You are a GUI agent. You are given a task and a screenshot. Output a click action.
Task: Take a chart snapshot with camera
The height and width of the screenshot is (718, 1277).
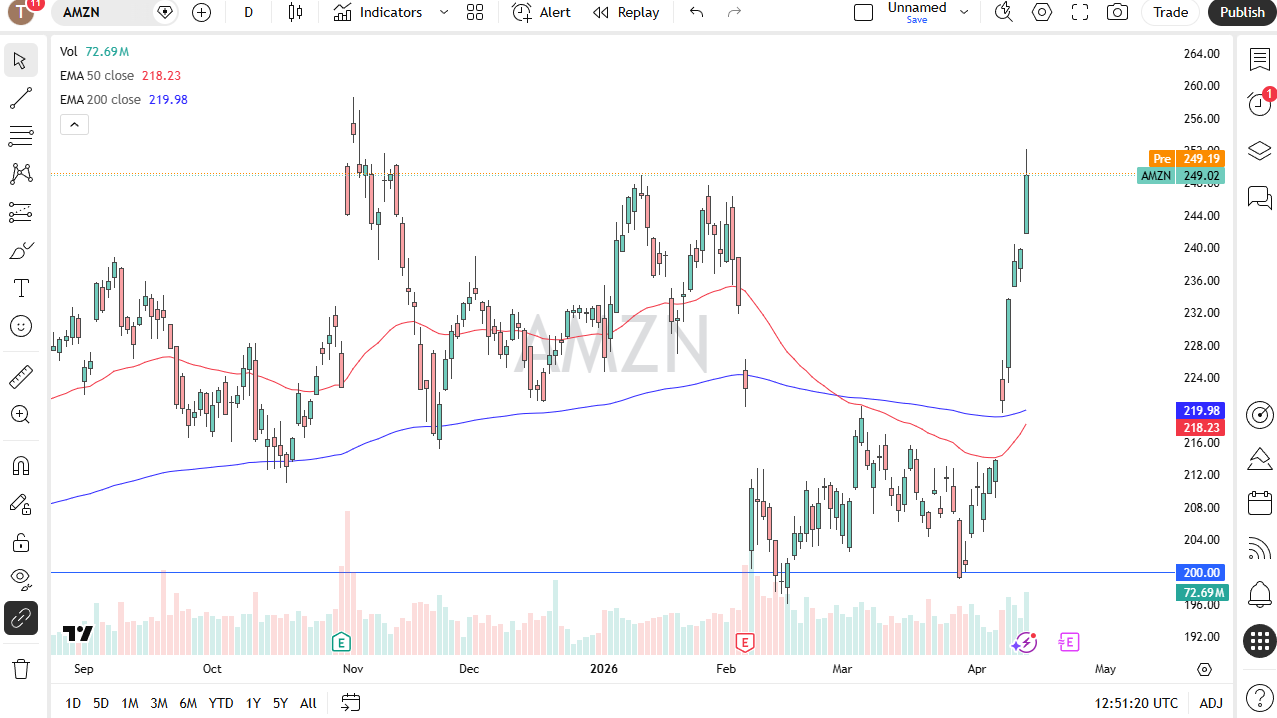[1117, 12]
